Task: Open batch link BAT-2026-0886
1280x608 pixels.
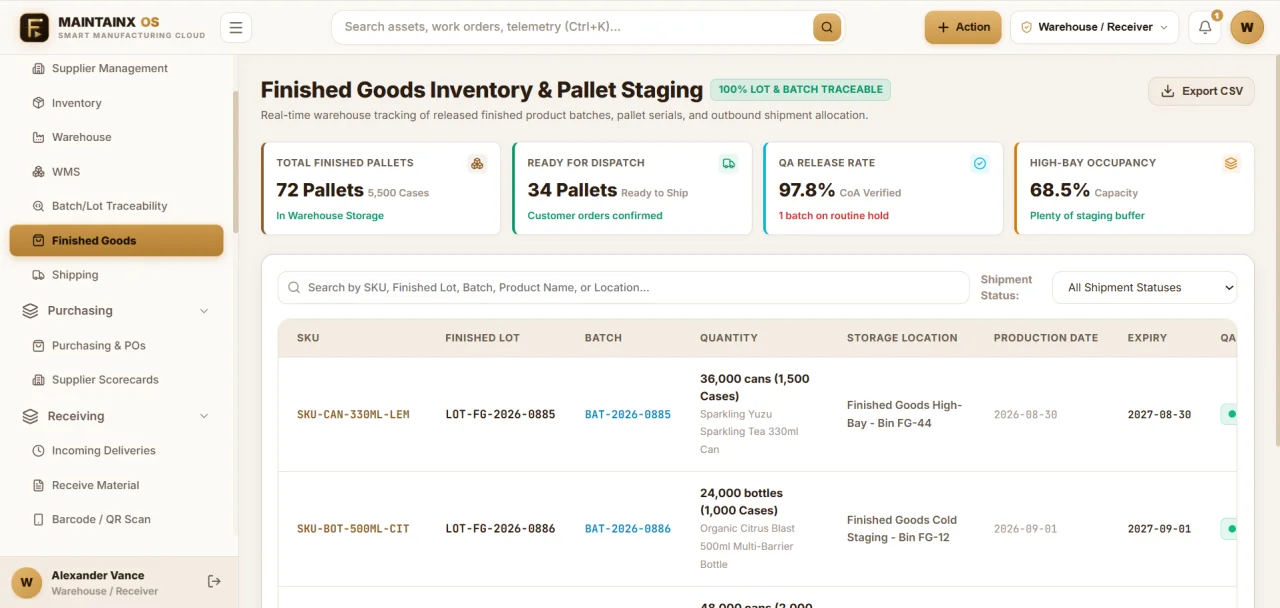Action: (x=628, y=528)
